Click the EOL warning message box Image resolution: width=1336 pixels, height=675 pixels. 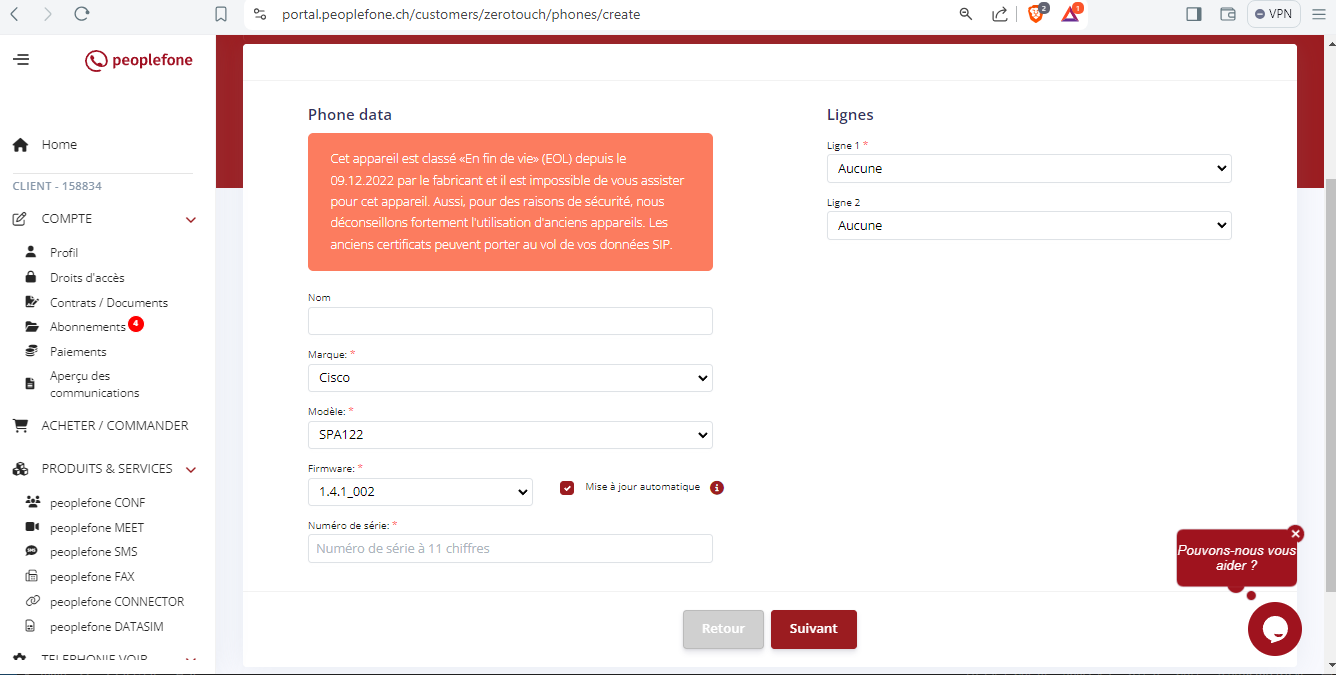pyautogui.click(x=510, y=202)
